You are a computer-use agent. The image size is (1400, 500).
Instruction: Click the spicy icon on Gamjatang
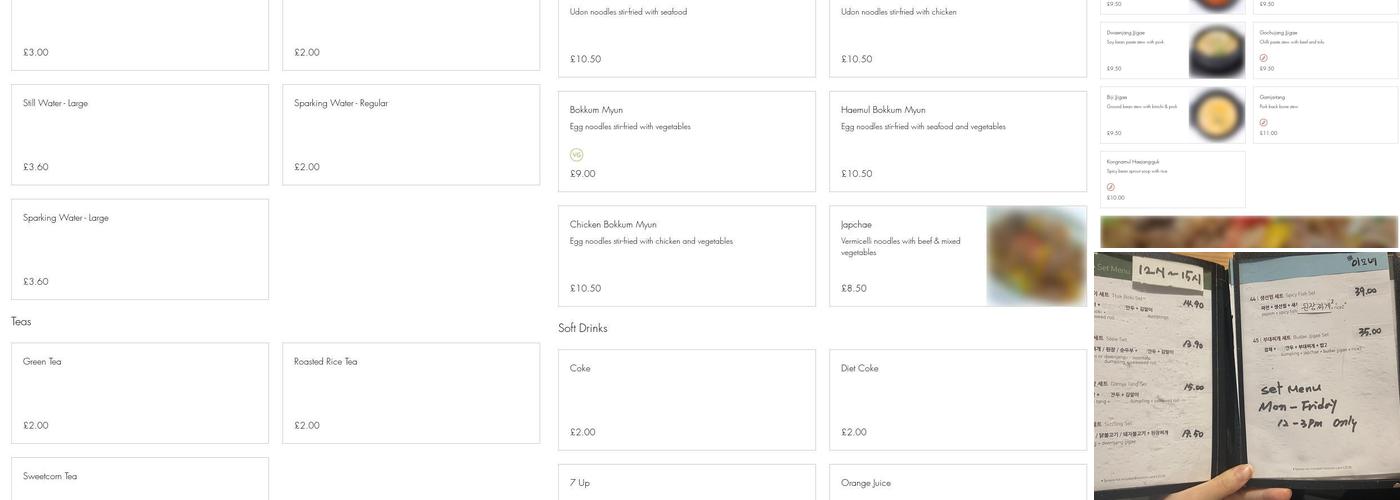[x=1263, y=123]
